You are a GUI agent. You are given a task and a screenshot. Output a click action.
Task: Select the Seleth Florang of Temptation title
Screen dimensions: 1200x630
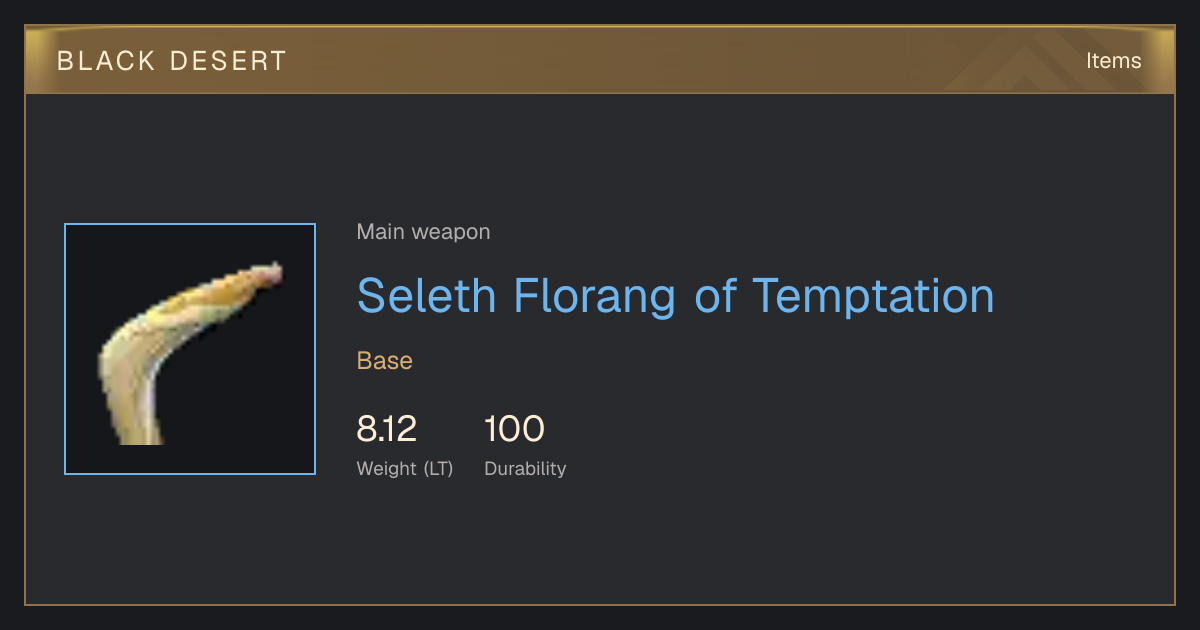tap(676, 295)
